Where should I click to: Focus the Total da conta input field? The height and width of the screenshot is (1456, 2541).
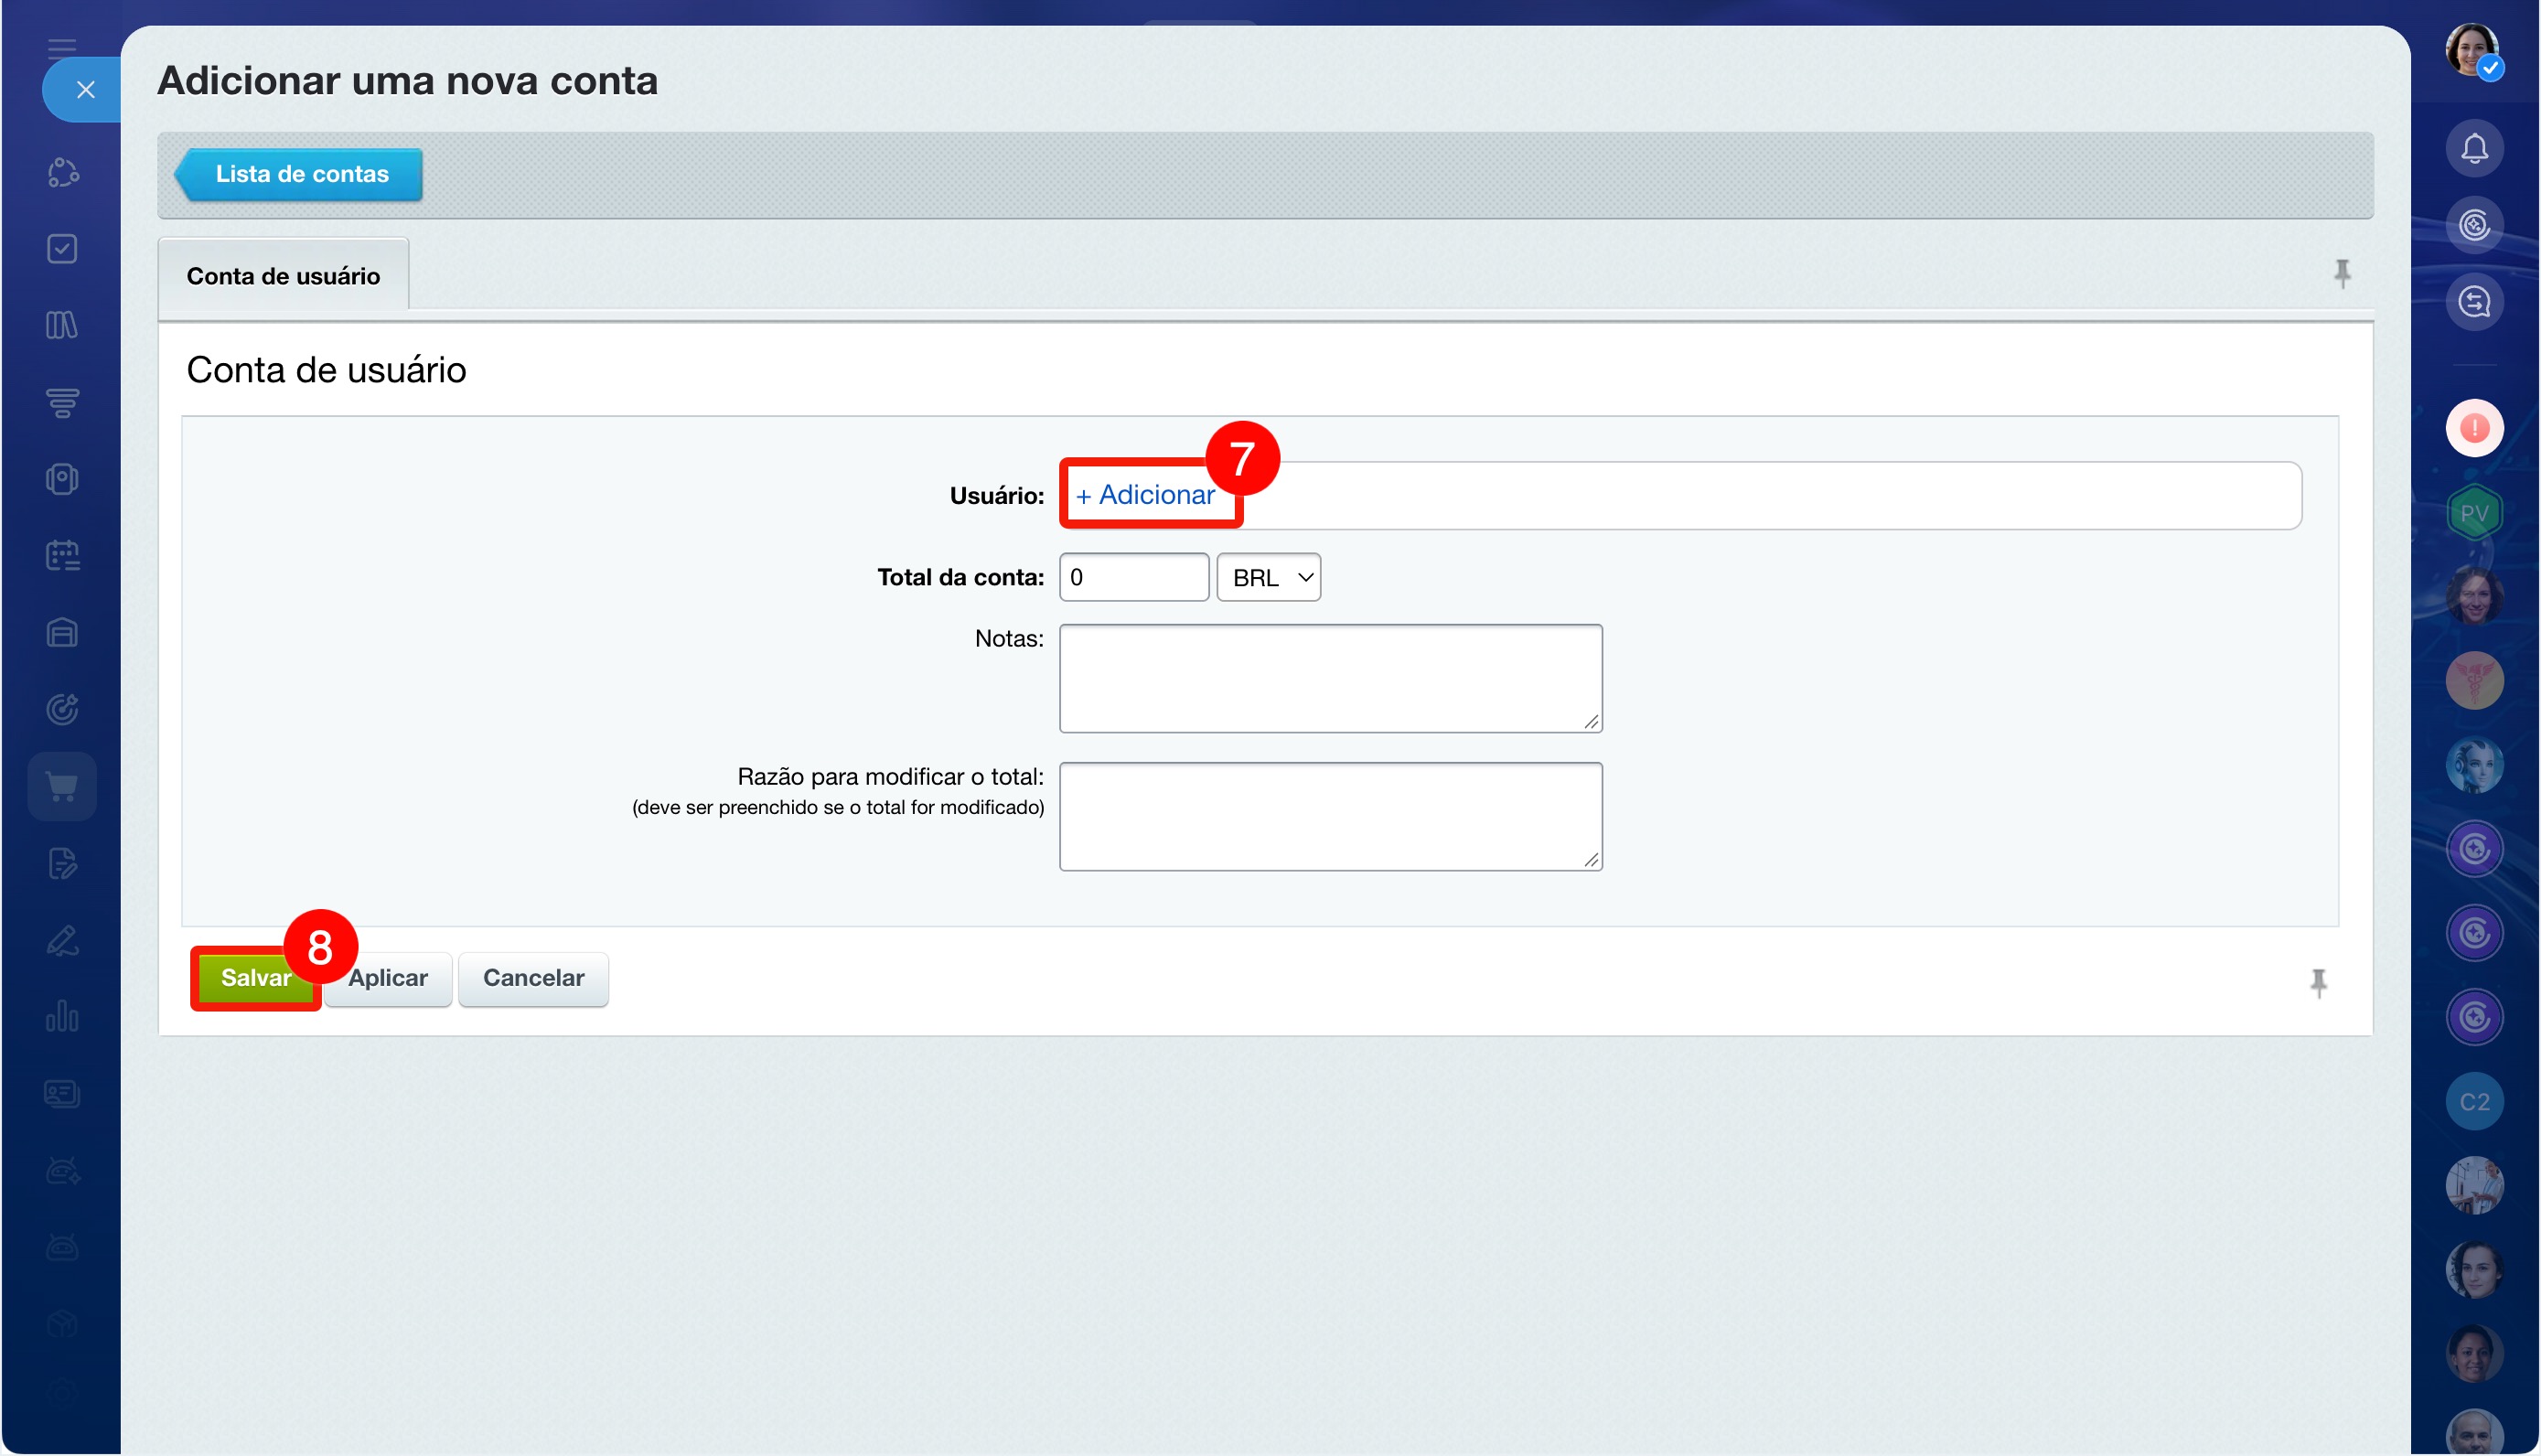click(x=1133, y=578)
